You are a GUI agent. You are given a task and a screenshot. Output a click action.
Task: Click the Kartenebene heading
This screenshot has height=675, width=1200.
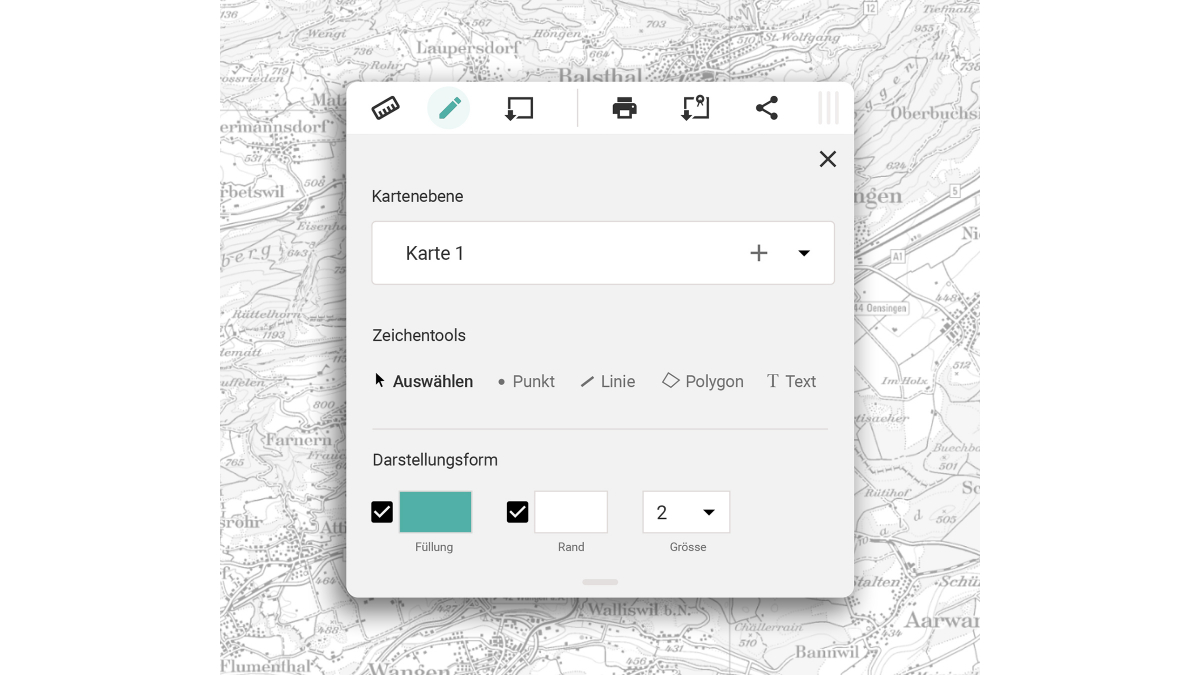[x=418, y=196]
